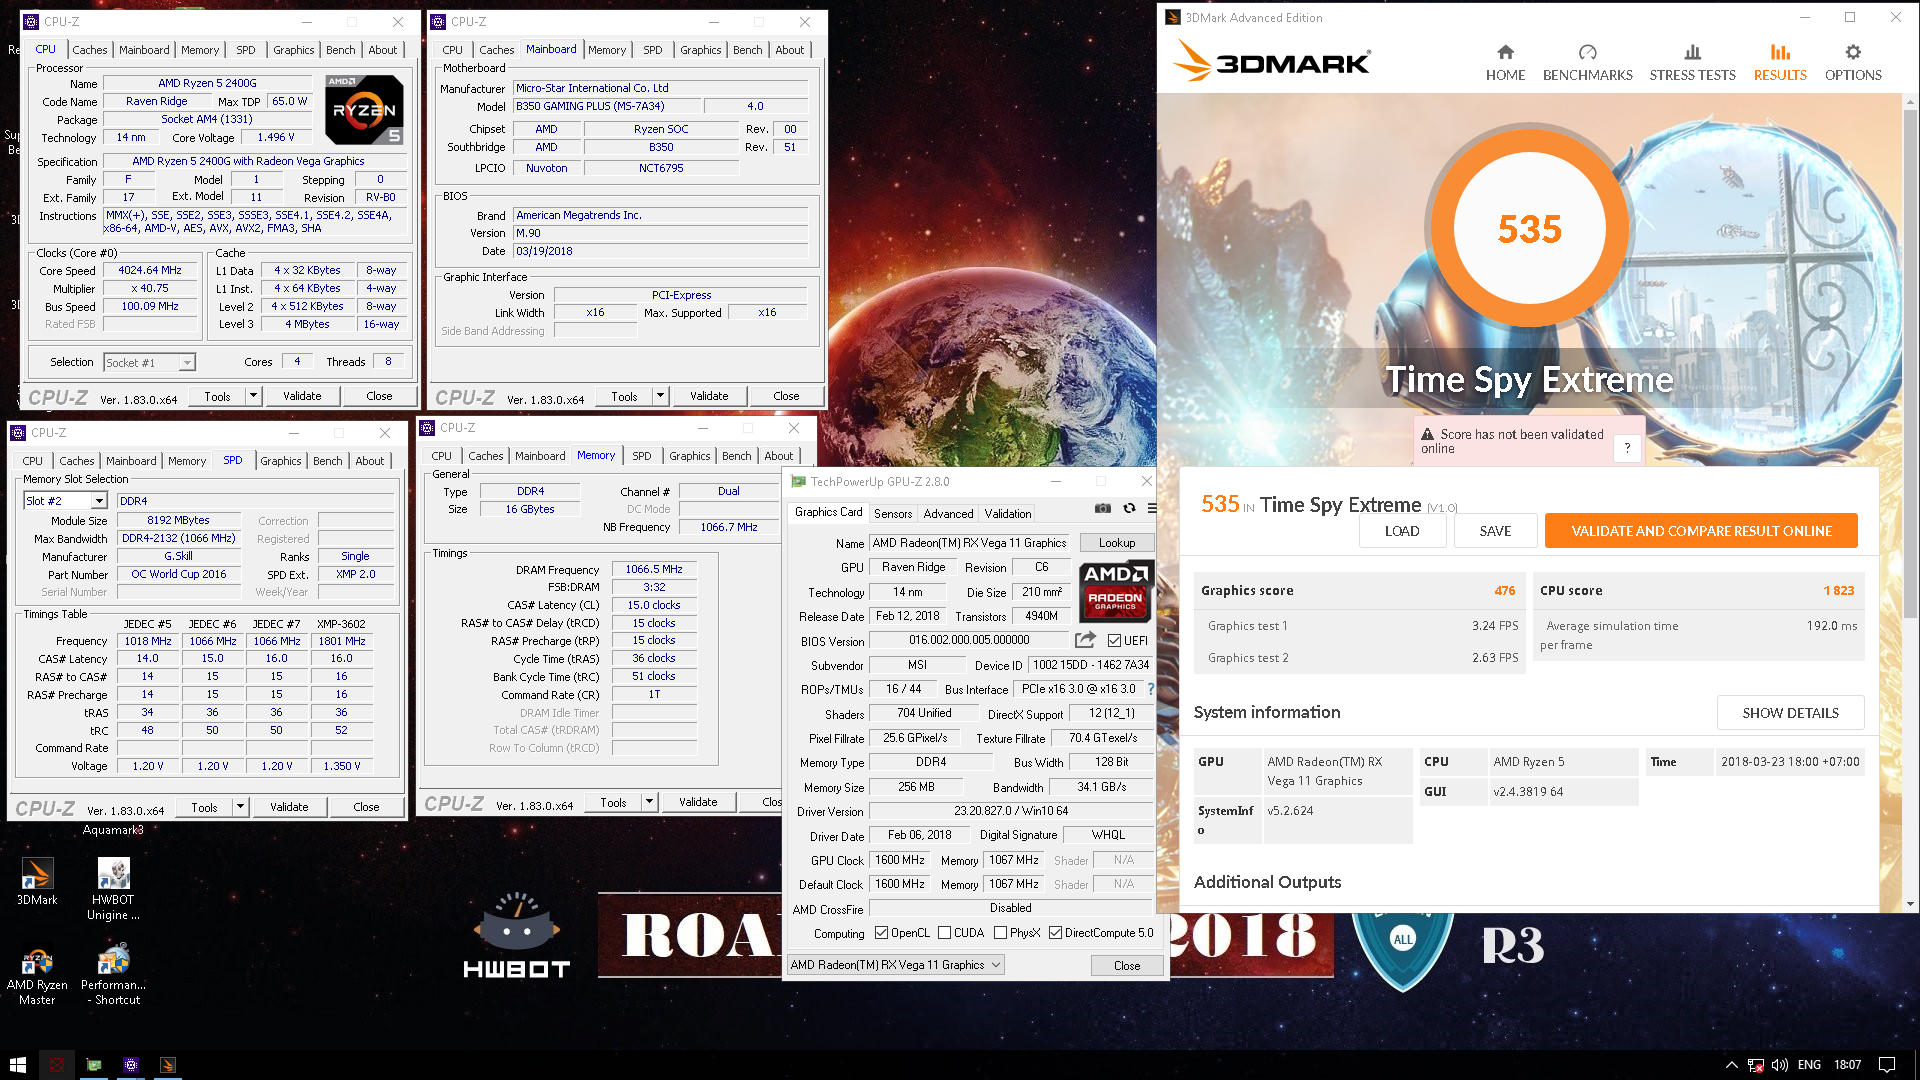Image resolution: width=1920 pixels, height=1080 pixels.
Task: Open Caches tab in CPU-Z CPU window
Action: tap(89, 50)
